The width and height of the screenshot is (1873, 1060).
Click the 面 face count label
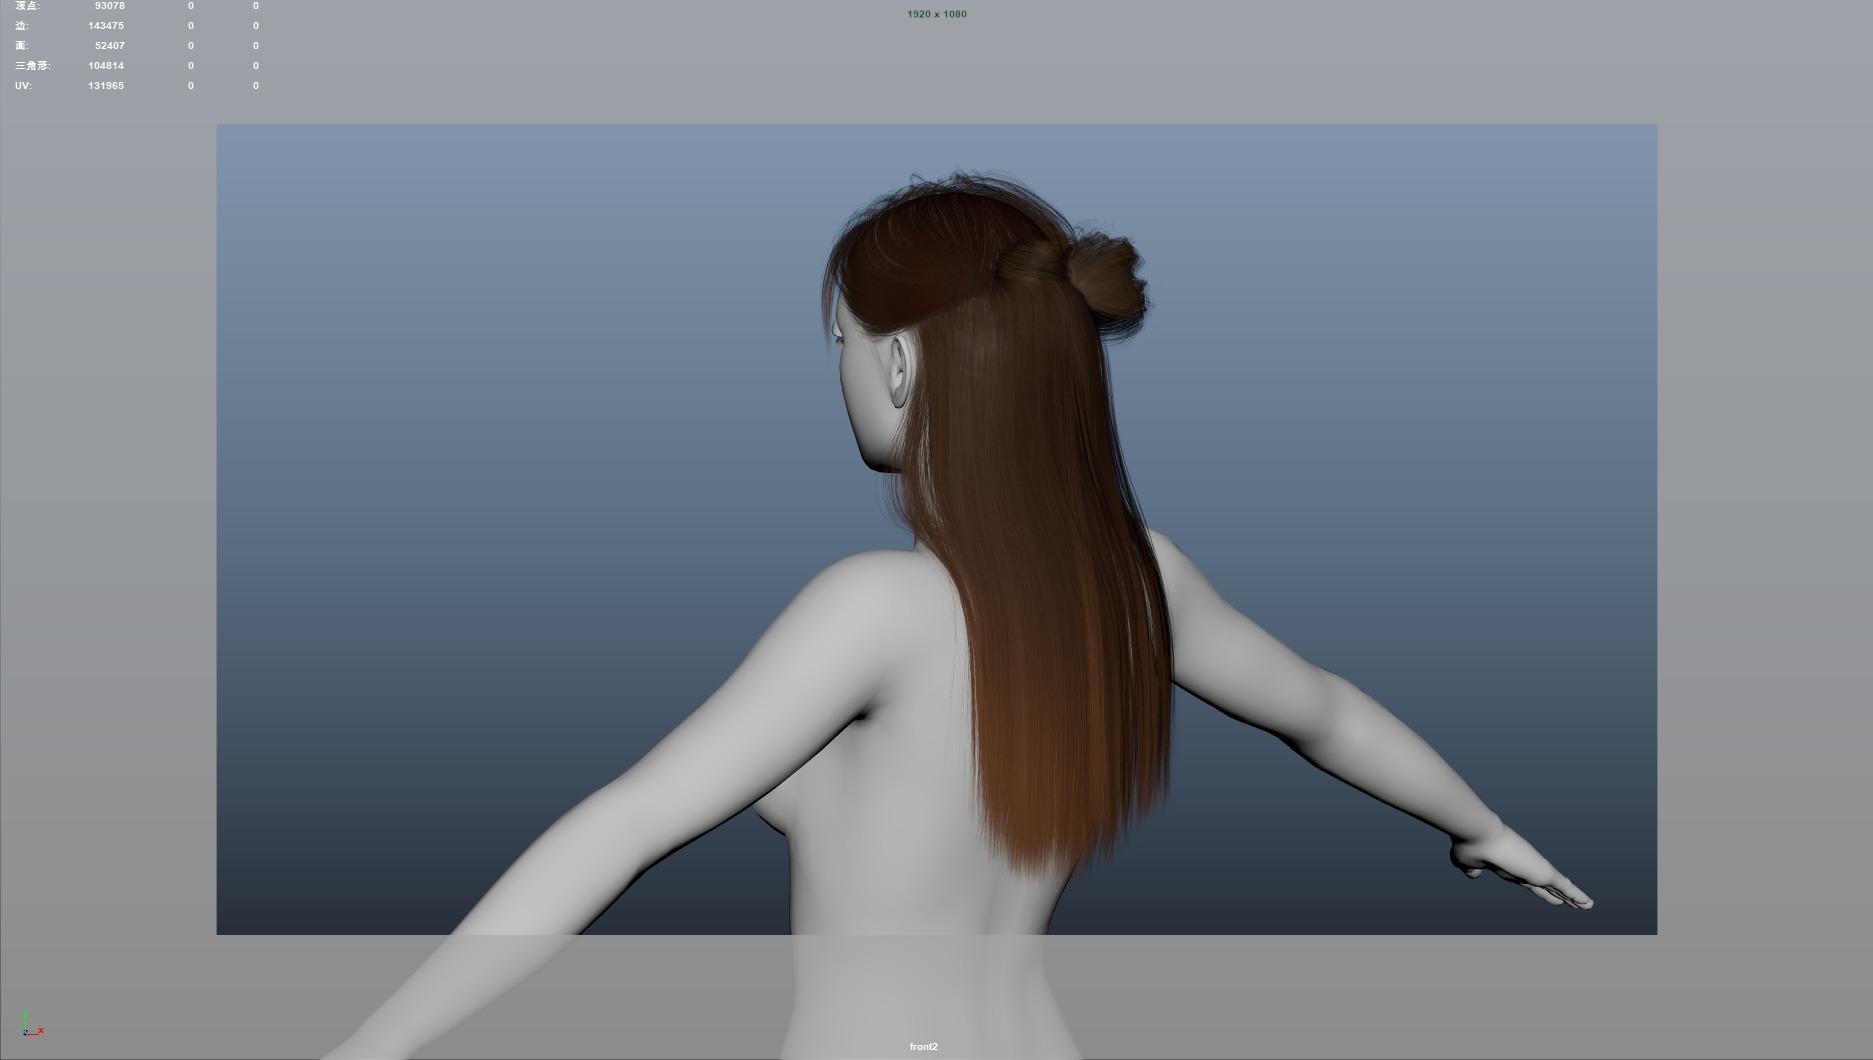21,46
